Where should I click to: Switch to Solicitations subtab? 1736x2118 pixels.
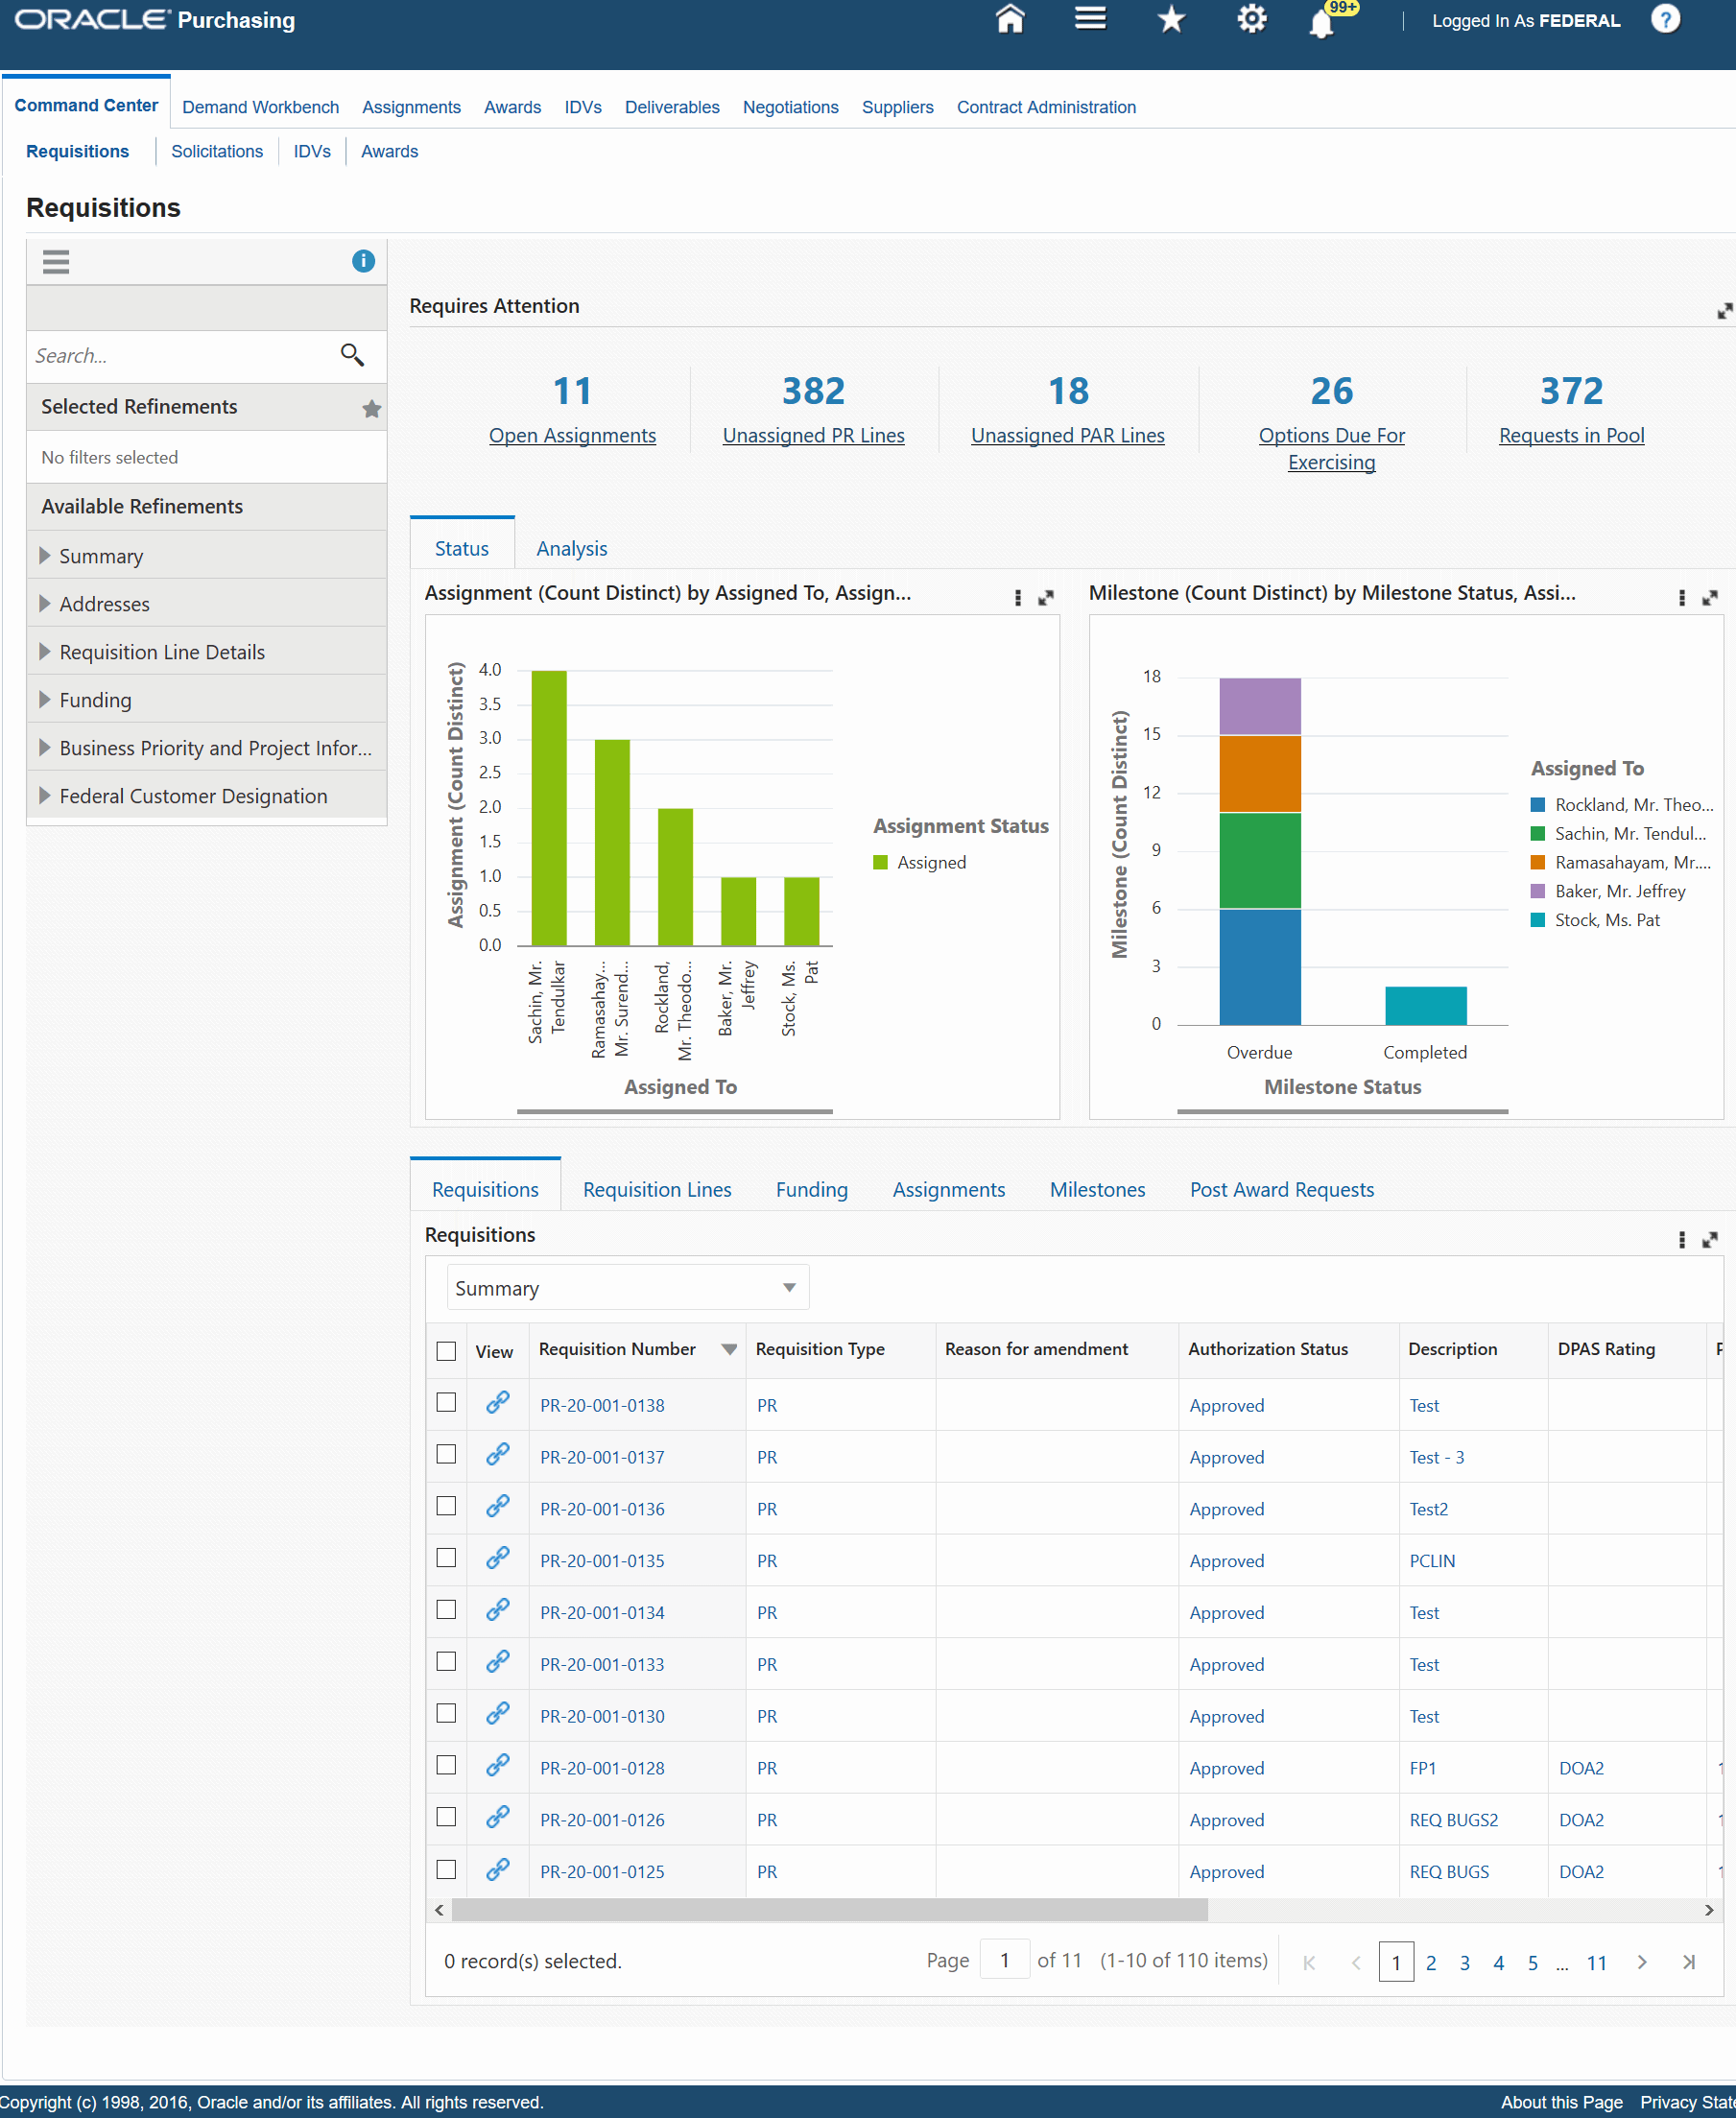(x=217, y=151)
